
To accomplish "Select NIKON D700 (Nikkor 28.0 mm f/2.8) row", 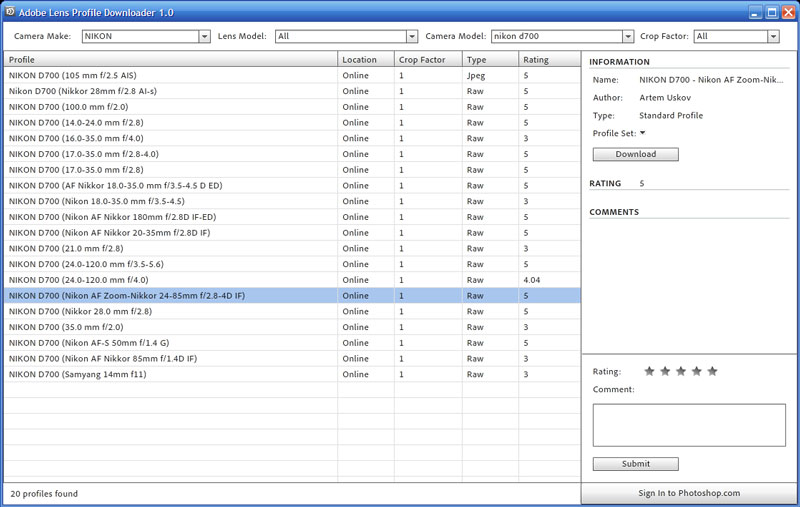I will [x=292, y=312].
